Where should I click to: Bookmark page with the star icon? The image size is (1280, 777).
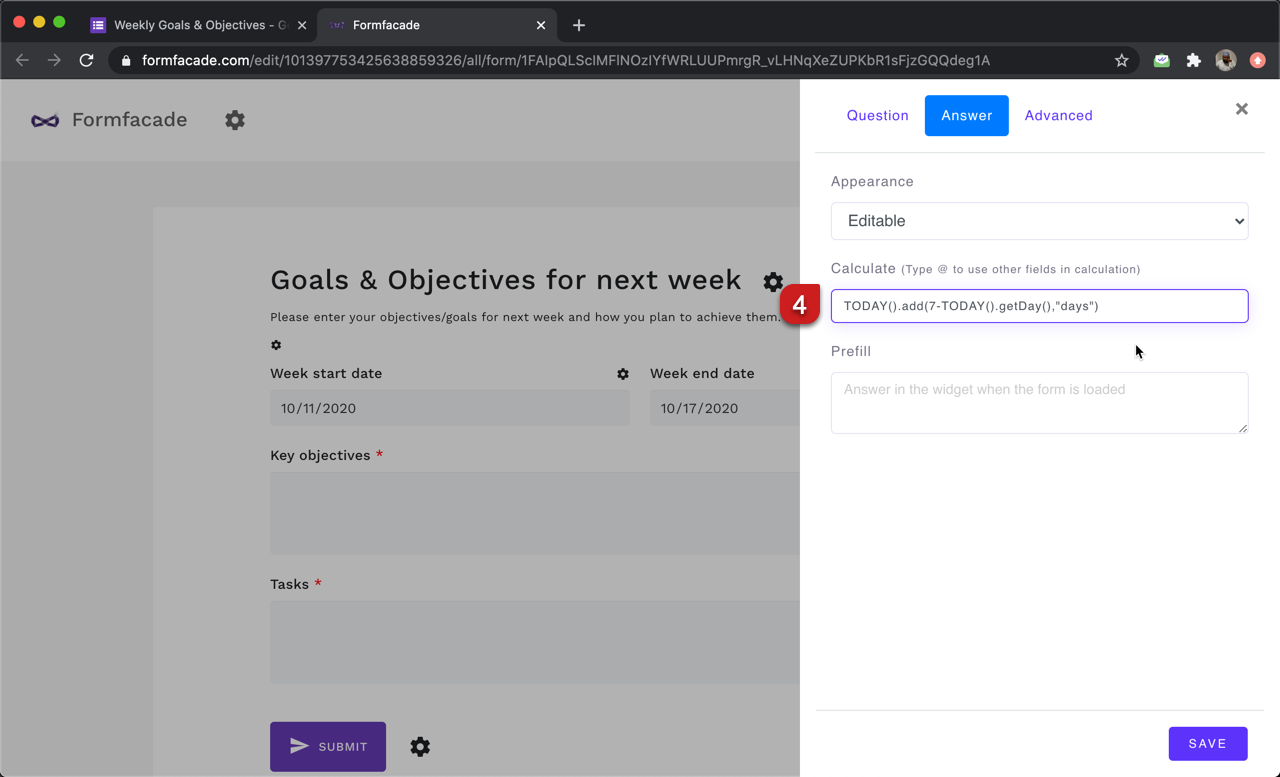[x=1122, y=60]
